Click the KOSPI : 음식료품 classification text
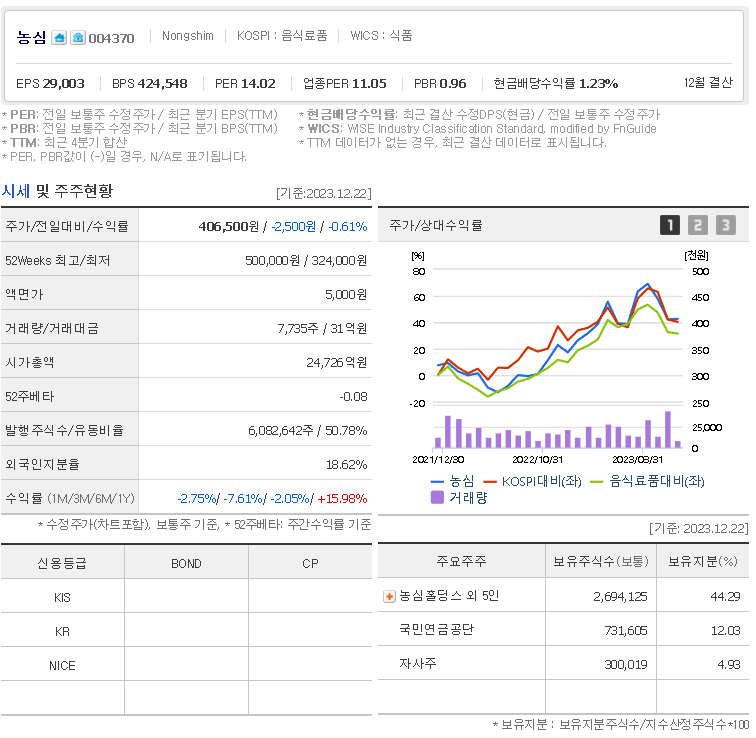The height and width of the screenshot is (738, 756). (282, 36)
